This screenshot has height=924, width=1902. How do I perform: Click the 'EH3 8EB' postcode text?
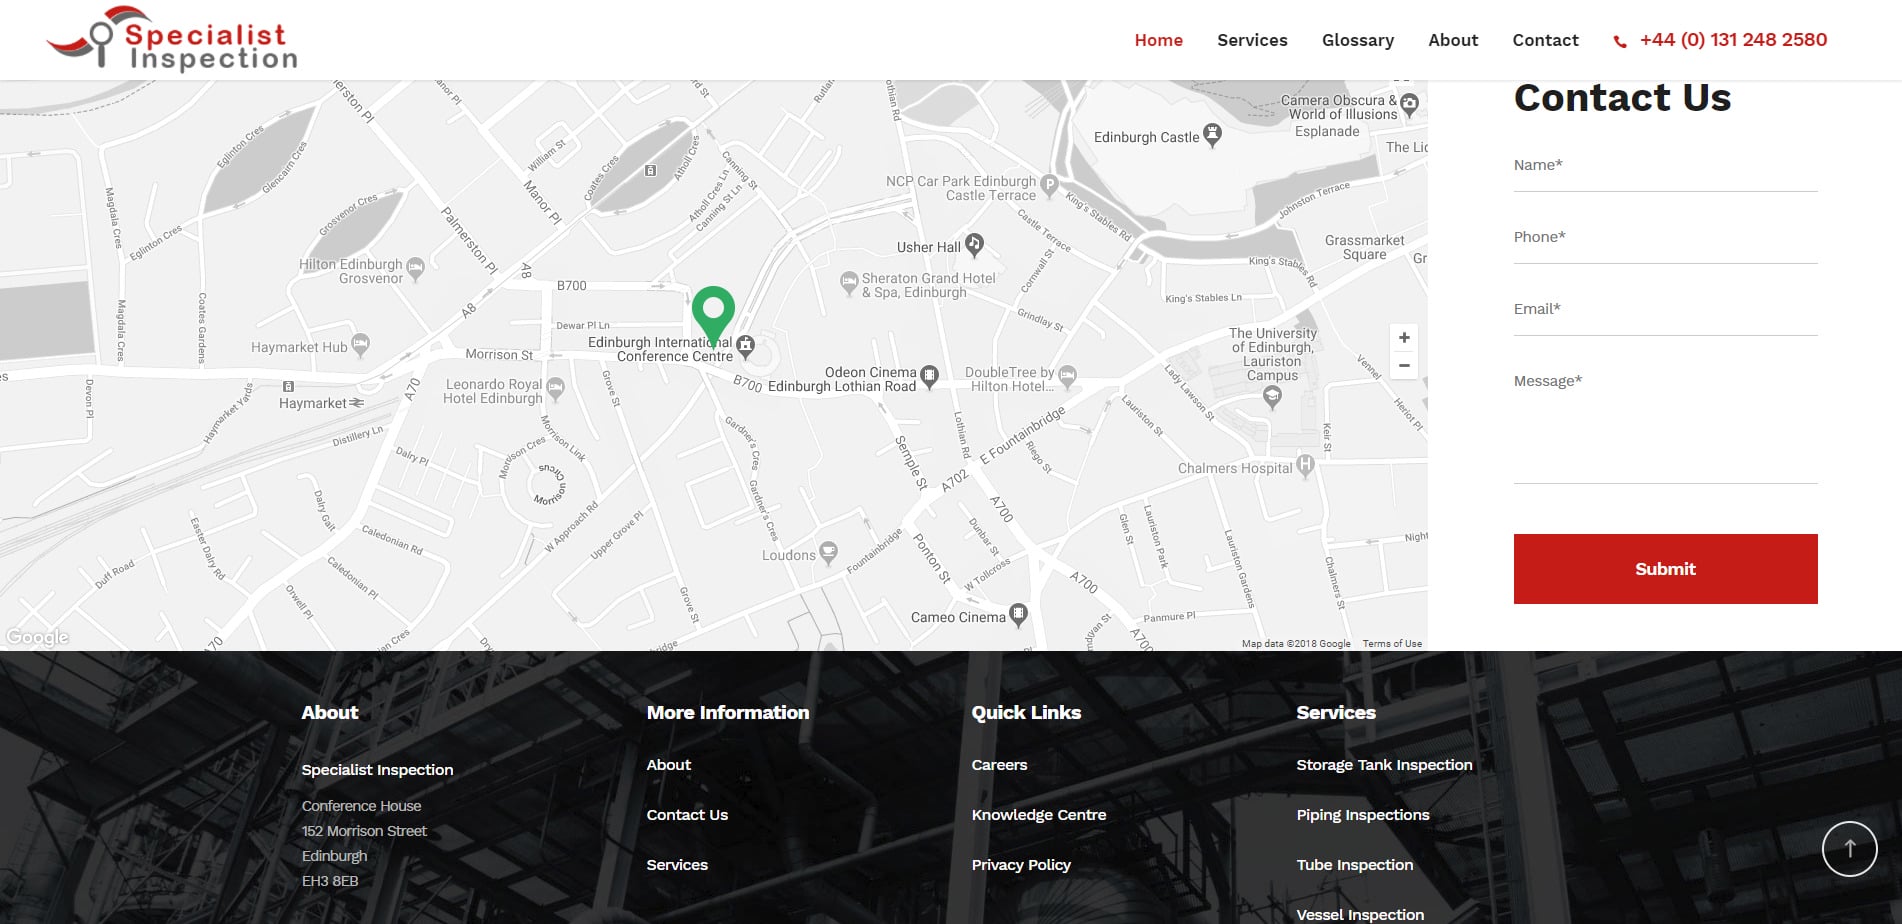[330, 881]
